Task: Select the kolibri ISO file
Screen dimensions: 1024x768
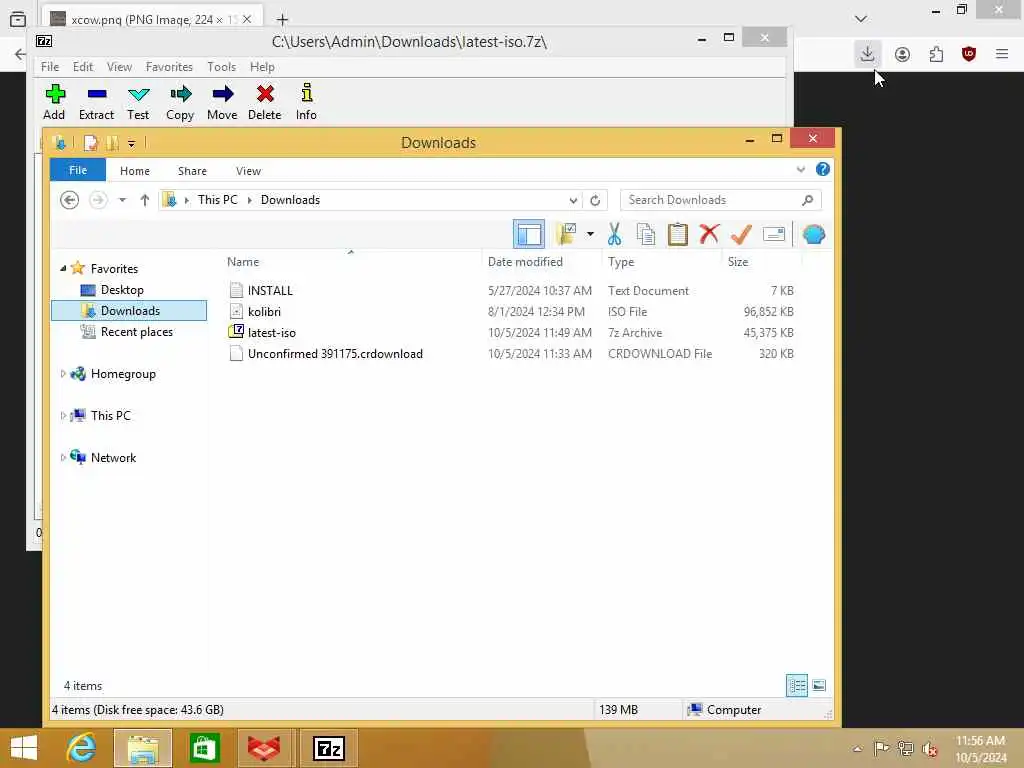Action: tap(264, 312)
